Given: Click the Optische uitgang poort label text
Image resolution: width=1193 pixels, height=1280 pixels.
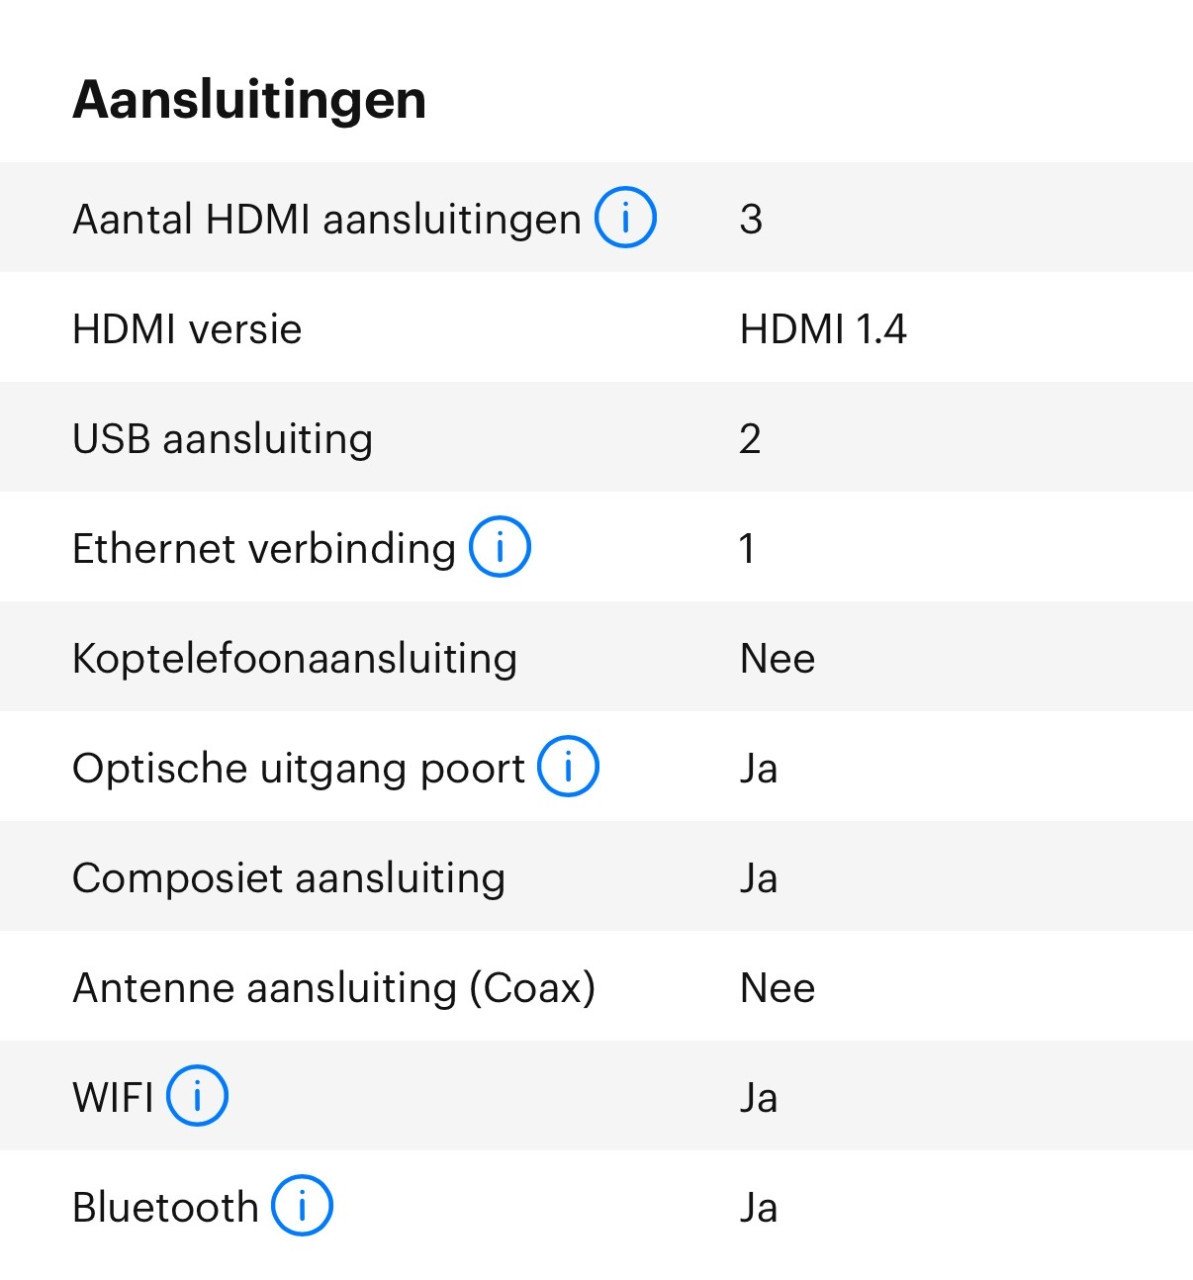Looking at the screenshot, I should pos(299,769).
